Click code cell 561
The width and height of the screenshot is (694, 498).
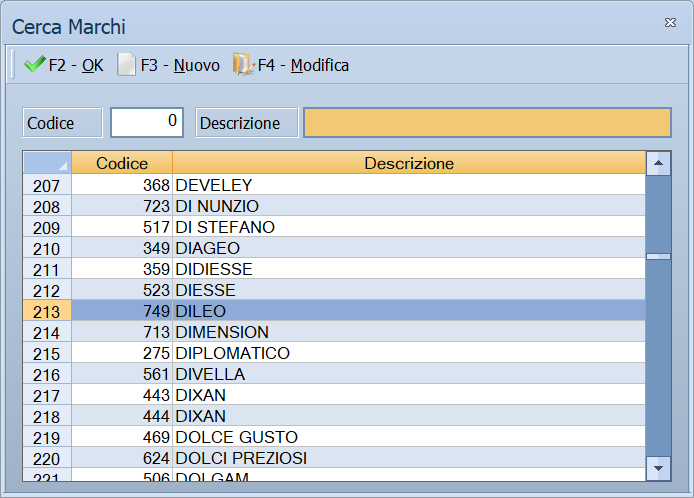[122, 374]
